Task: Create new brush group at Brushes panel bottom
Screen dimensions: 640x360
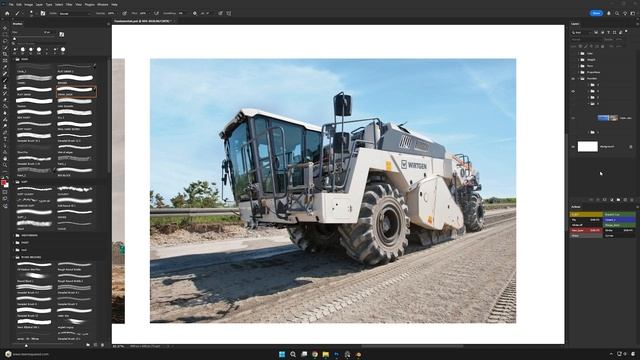Action: pos(88,345)
